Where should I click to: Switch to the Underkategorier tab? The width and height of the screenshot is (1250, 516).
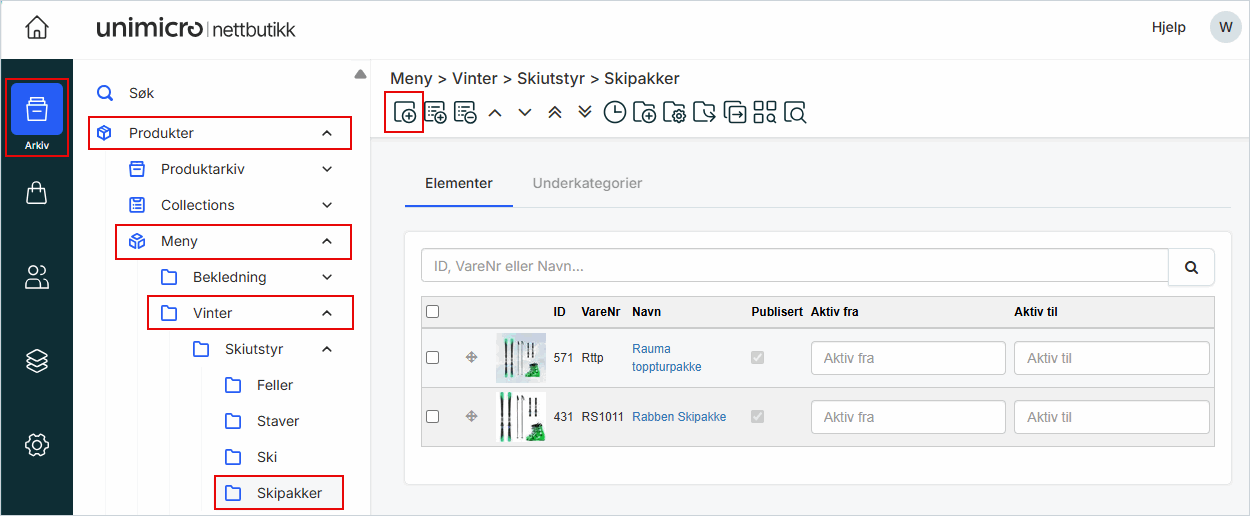pos(587,184)
